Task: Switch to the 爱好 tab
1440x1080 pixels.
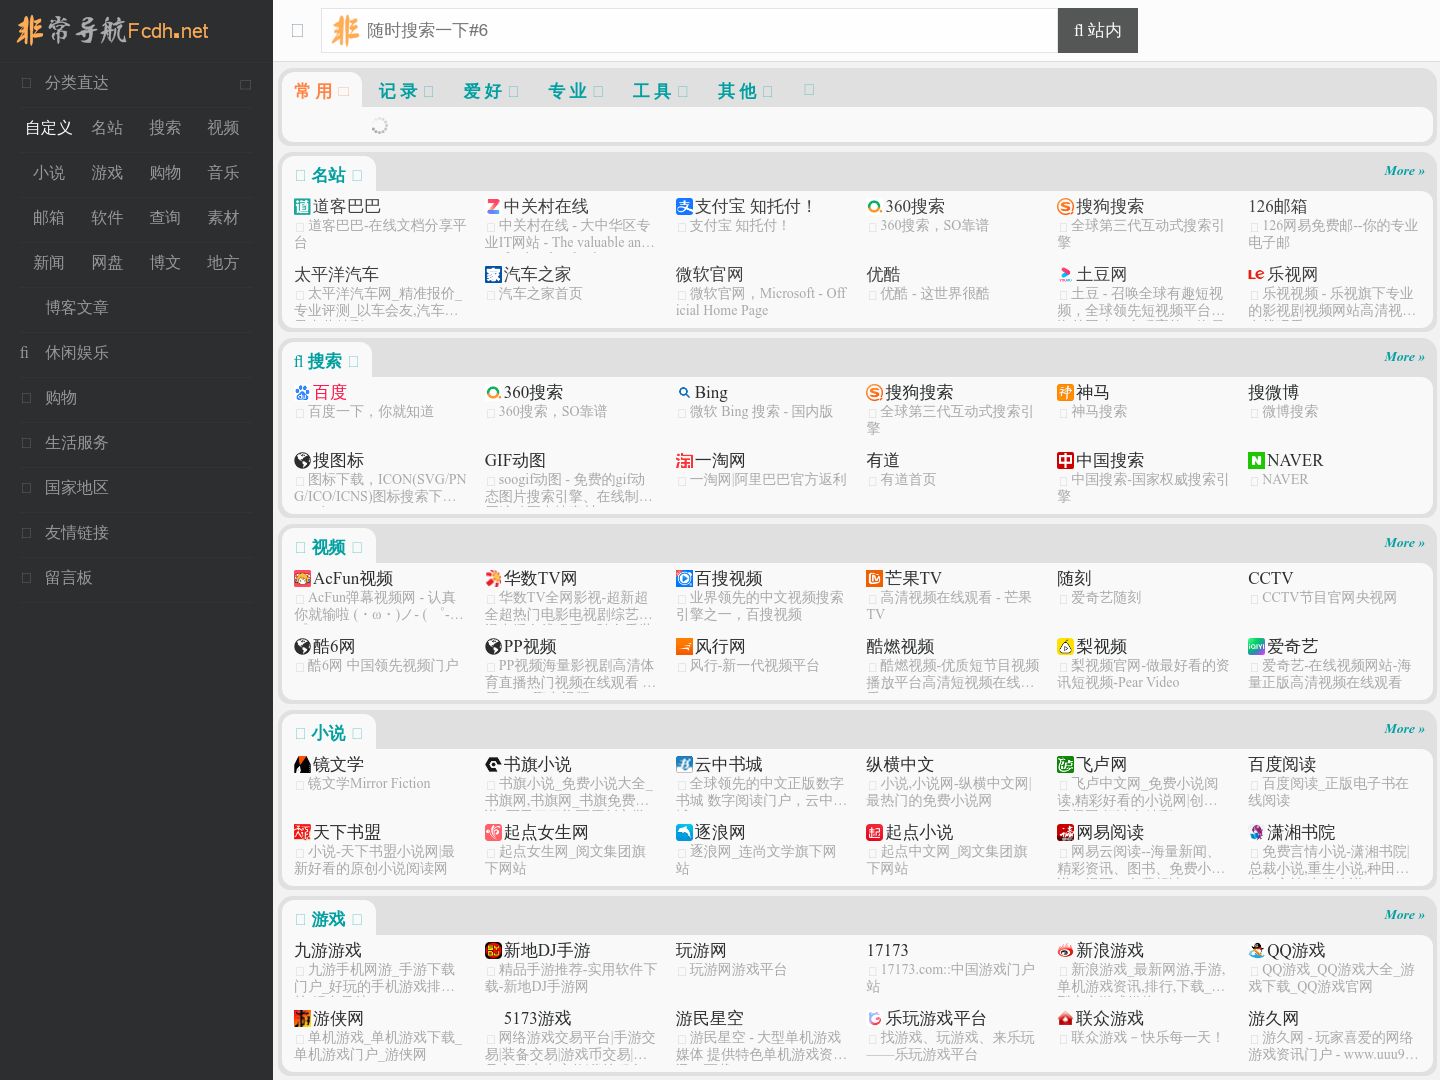Action: tap(490, 91)
